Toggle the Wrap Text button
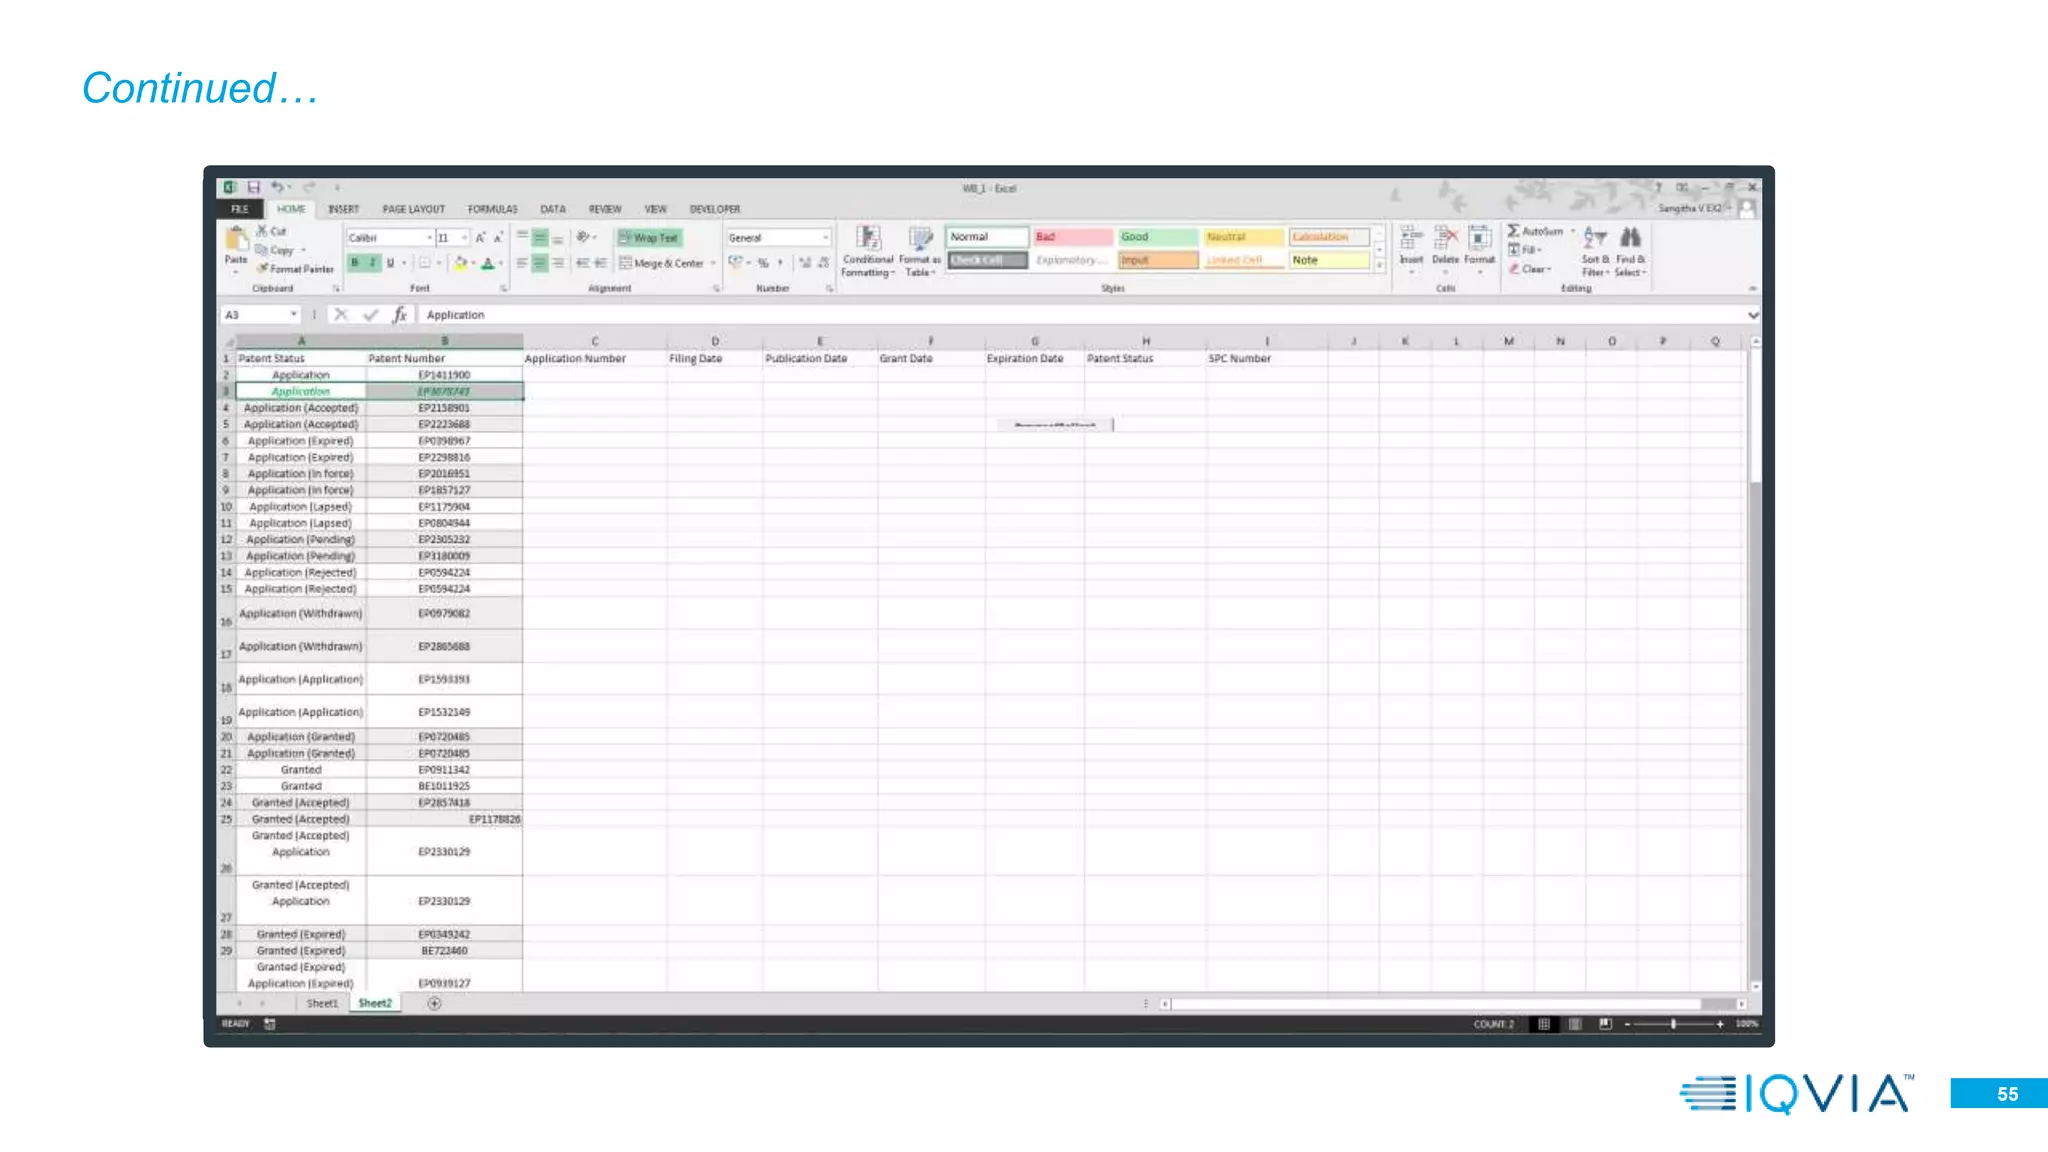 (648, 238)
